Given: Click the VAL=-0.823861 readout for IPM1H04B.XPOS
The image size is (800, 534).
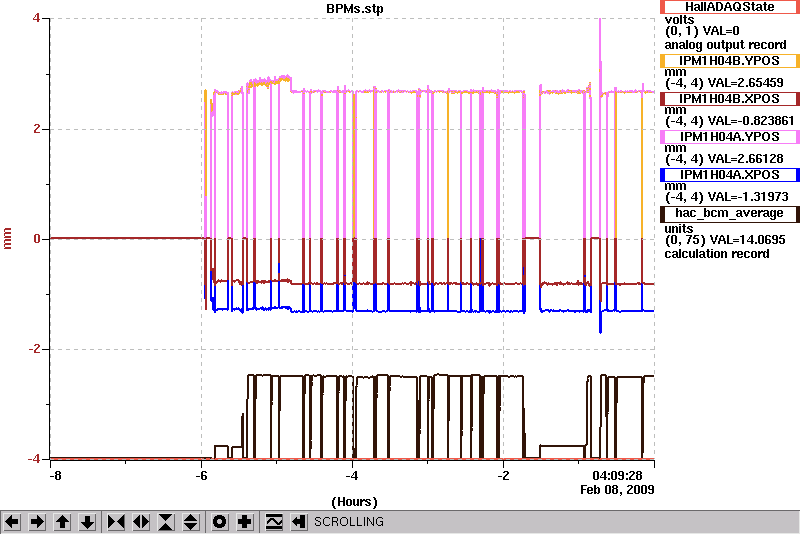Looking at the screenshot, I should click(x=749, y=121).
